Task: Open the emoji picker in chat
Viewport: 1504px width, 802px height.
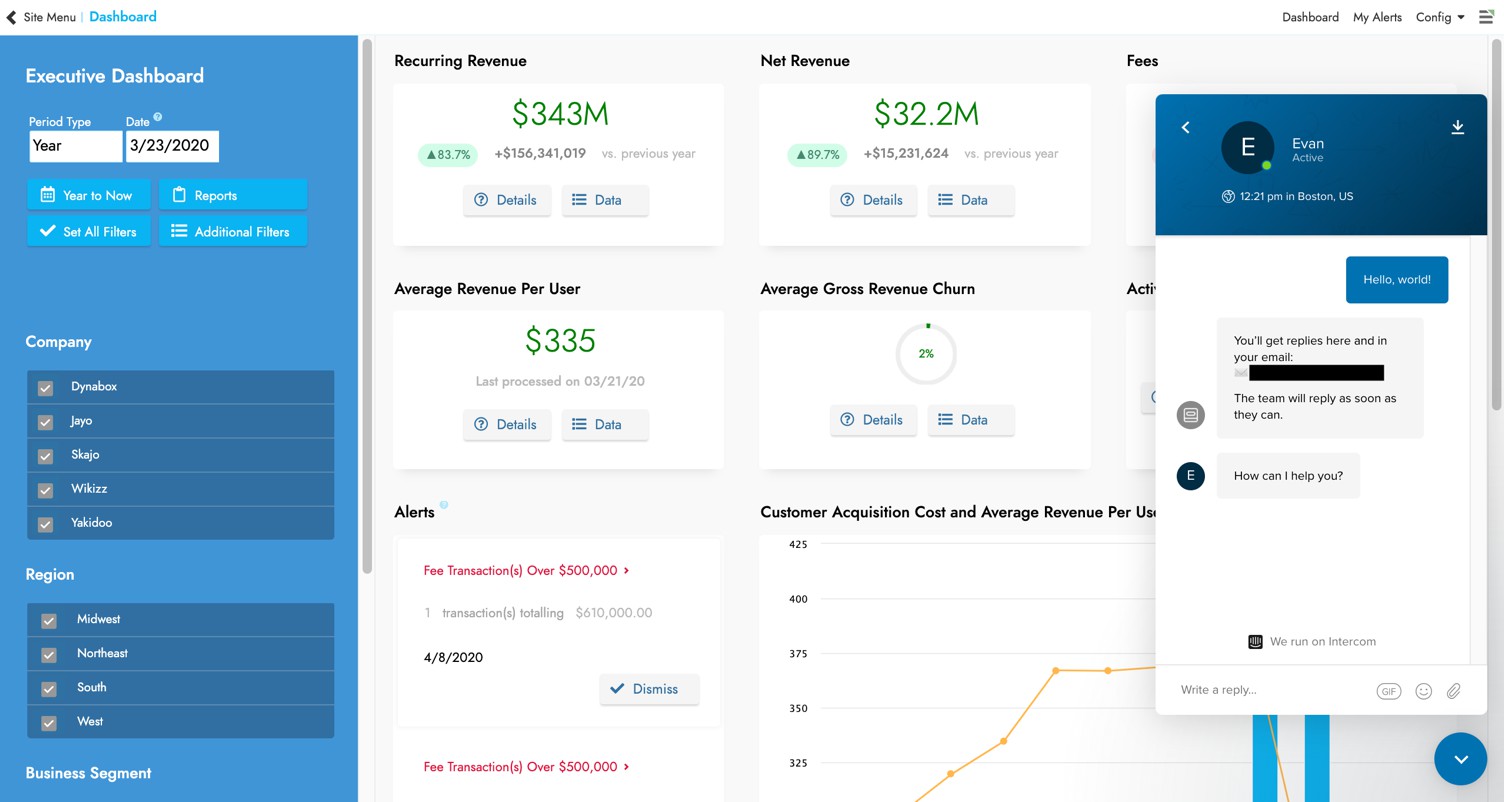Action: point(1423,691)
